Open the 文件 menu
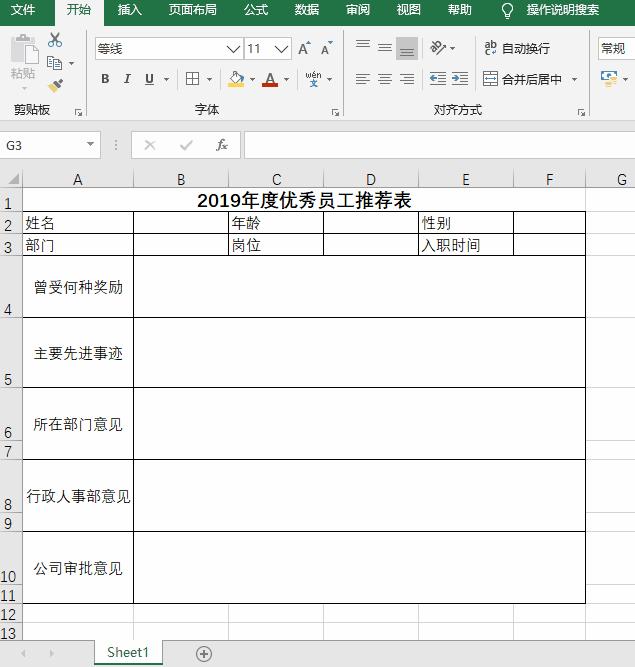Viewport: 635px width, 667px height. click(x=23, y=10)
